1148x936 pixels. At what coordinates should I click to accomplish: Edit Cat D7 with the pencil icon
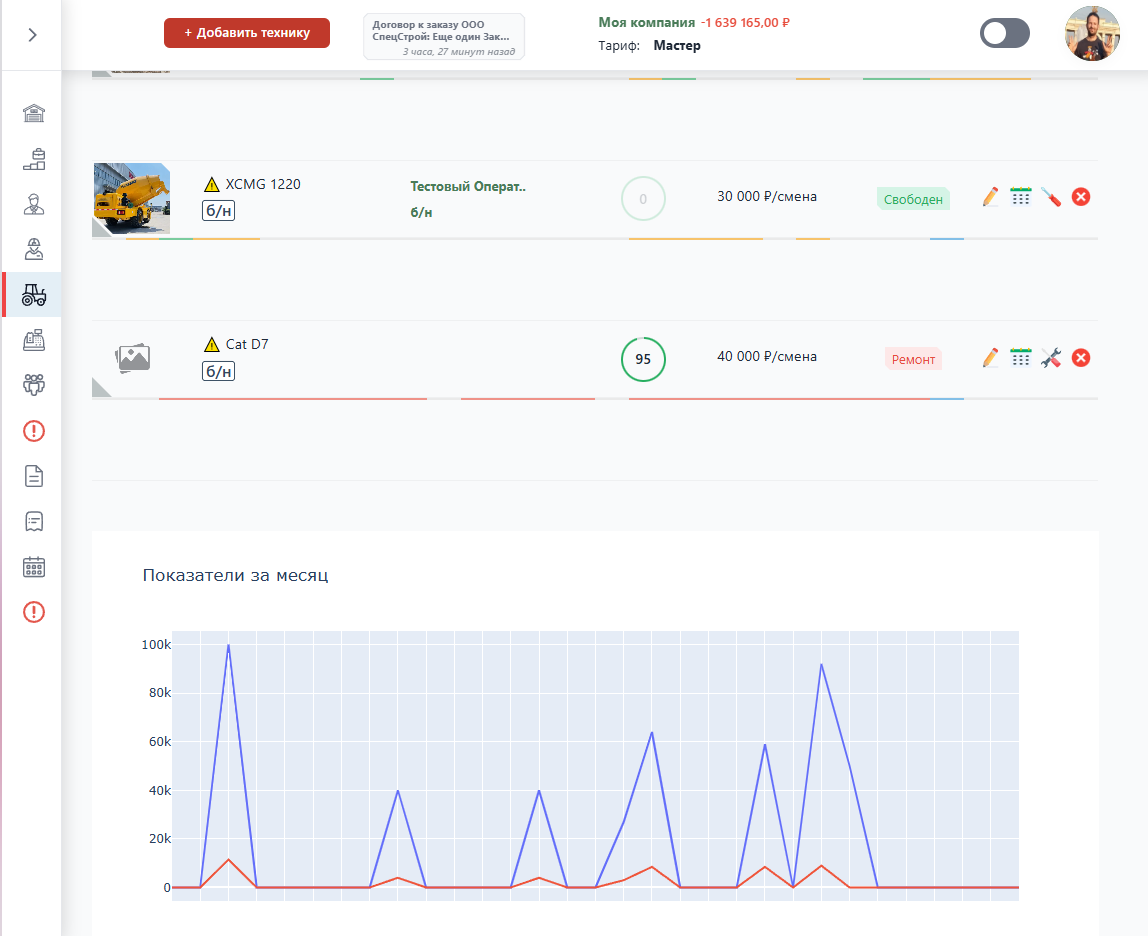(x=990, y=357)
